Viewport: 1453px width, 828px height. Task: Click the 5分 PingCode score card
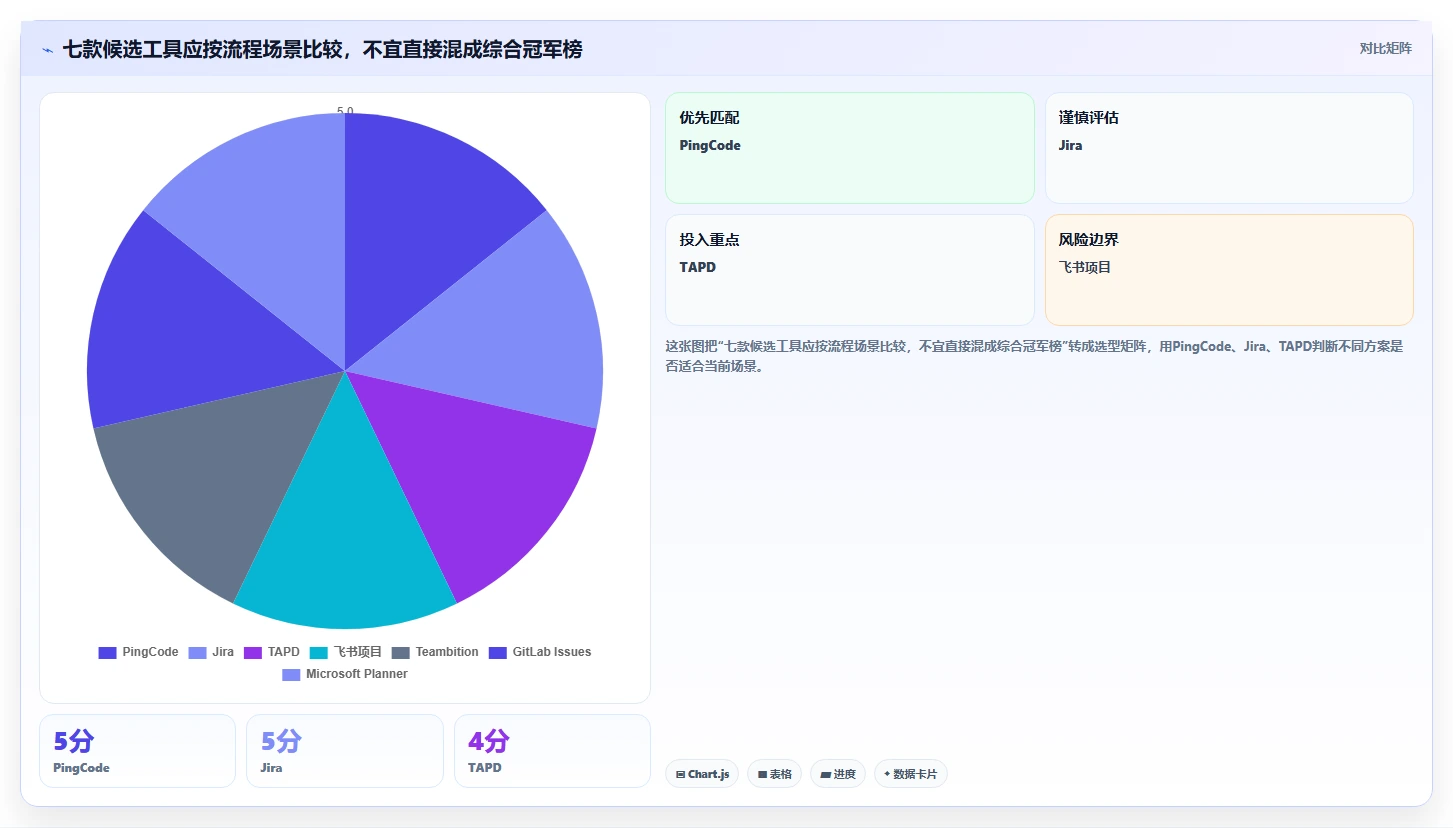(x=137, y=751)
